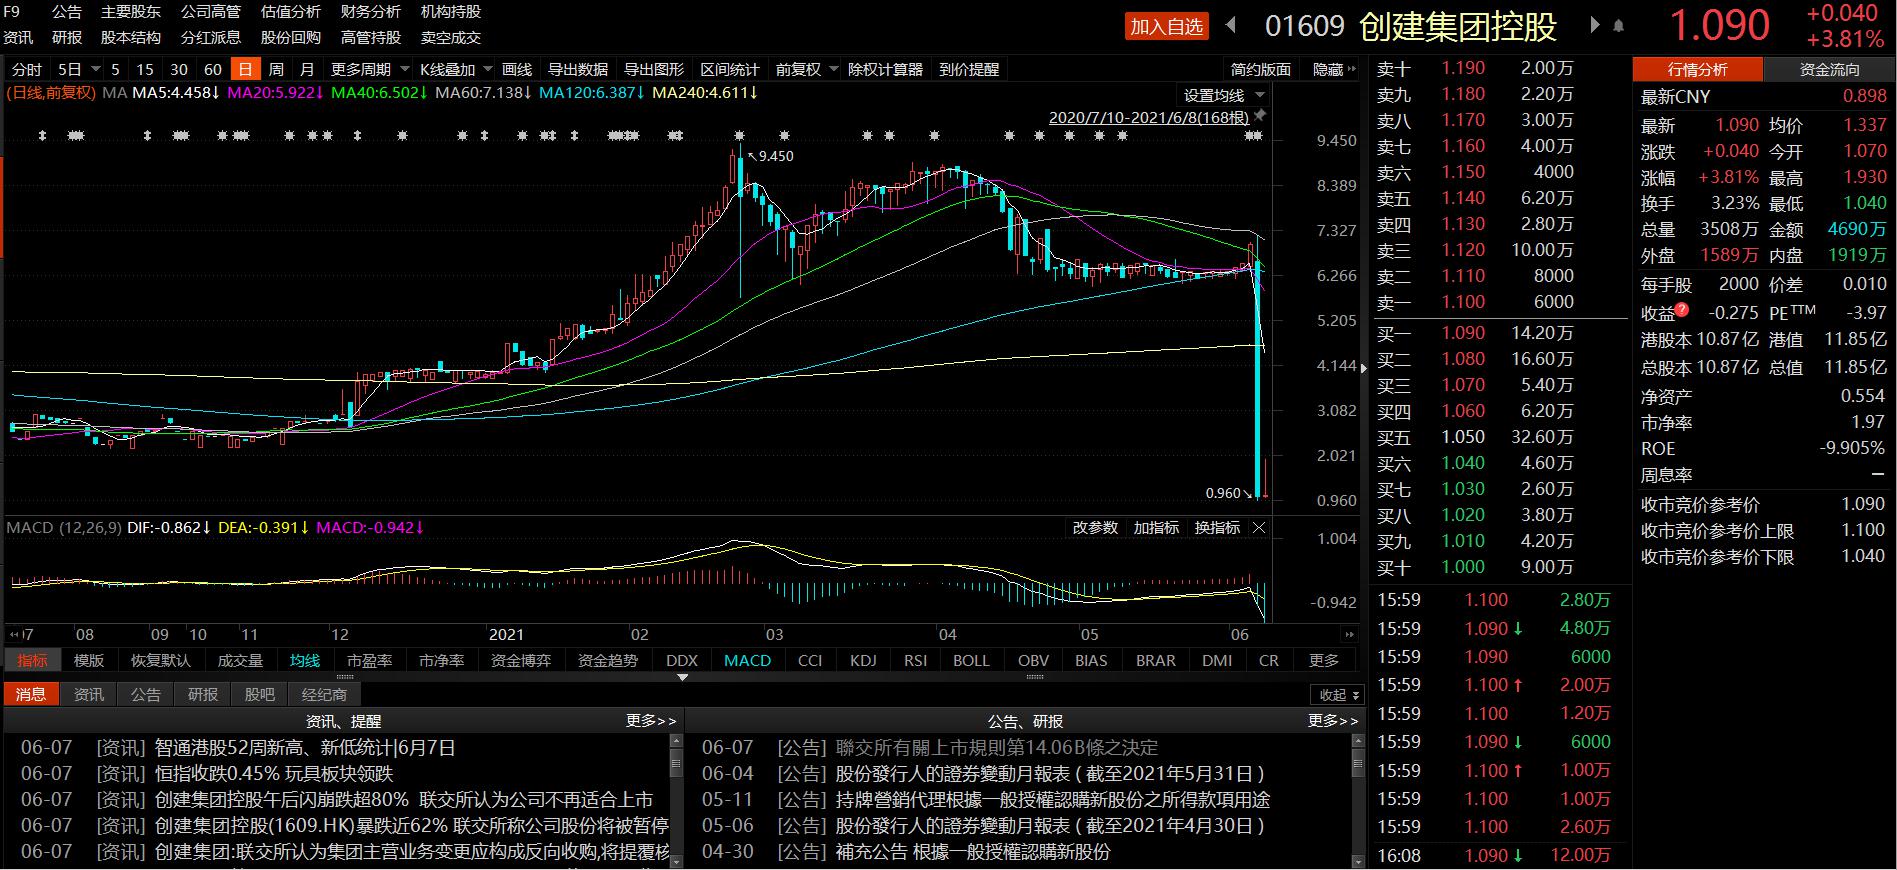Click the 加指标 add indicator button
This screenshot has width=1897, height=870.
point(1156,527)
